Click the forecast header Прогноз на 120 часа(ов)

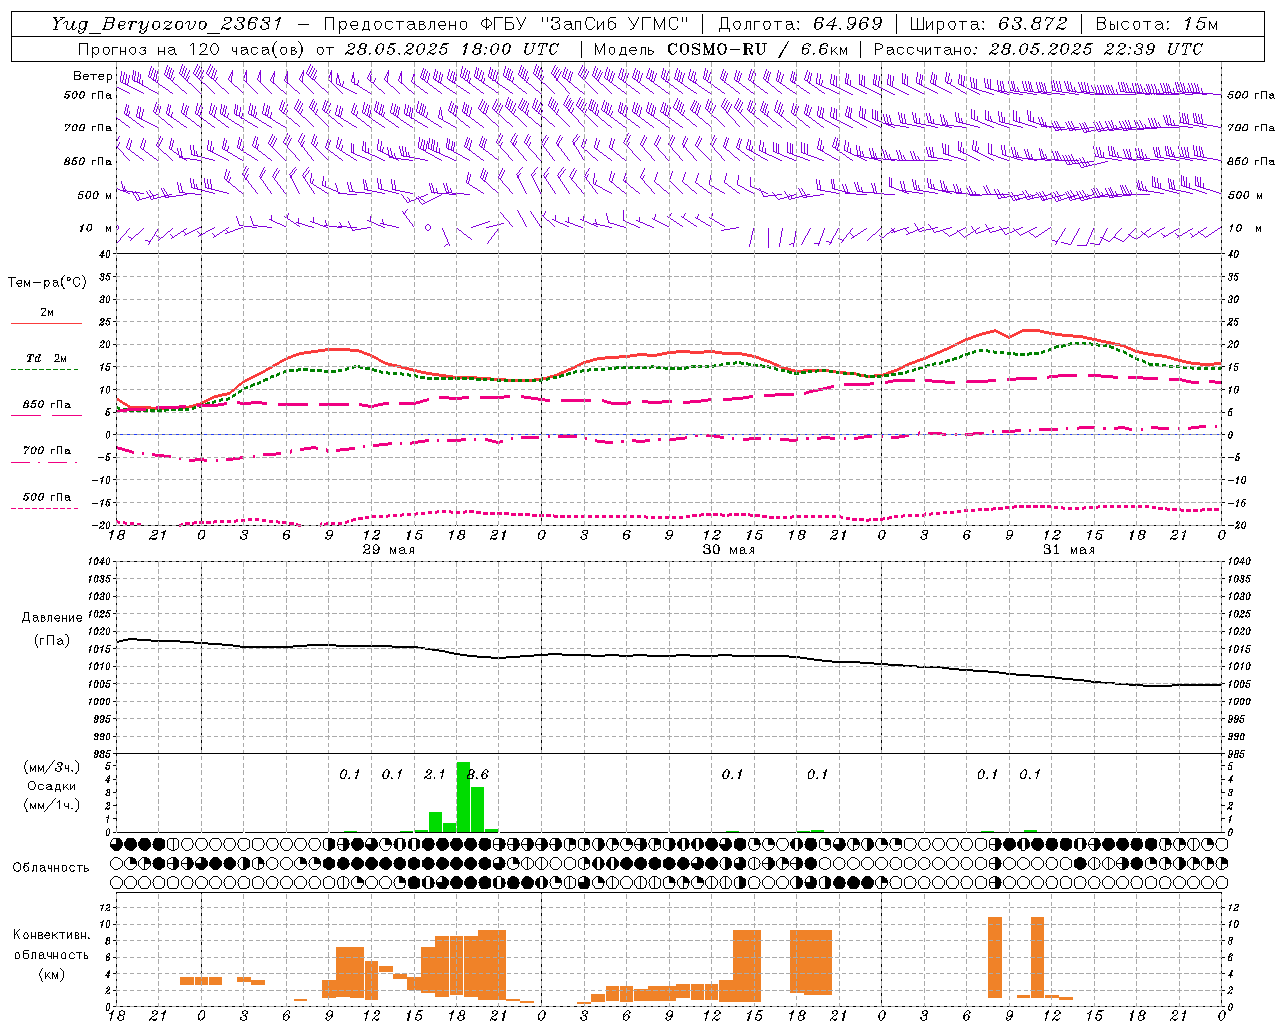point(190,49)
